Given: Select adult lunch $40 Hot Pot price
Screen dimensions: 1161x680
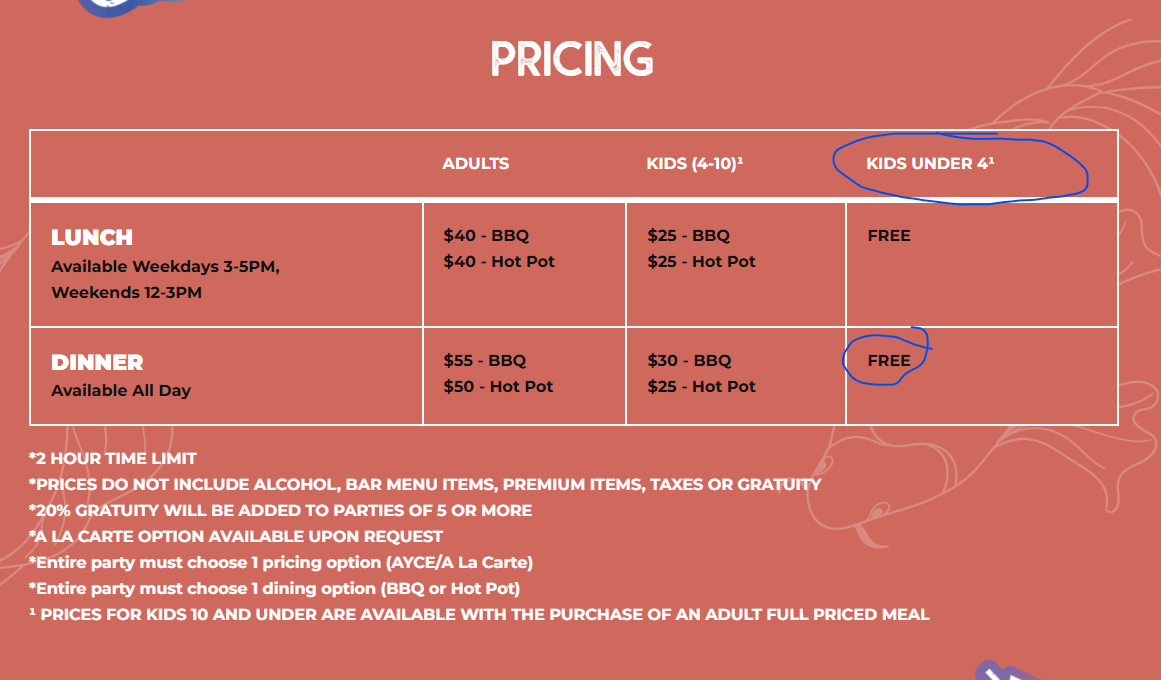Looking at the screenshot, I should pyautogui.click(x=499, y=262).
